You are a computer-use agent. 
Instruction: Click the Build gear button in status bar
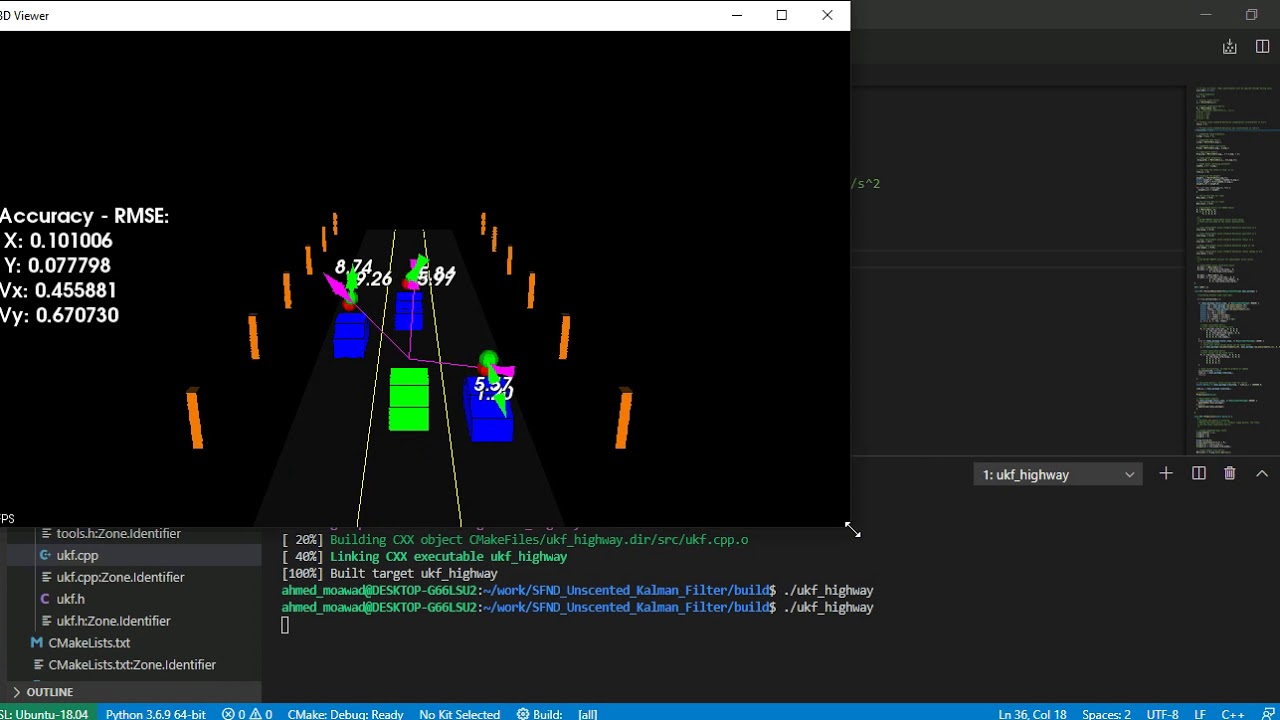(x=540, y=714)
